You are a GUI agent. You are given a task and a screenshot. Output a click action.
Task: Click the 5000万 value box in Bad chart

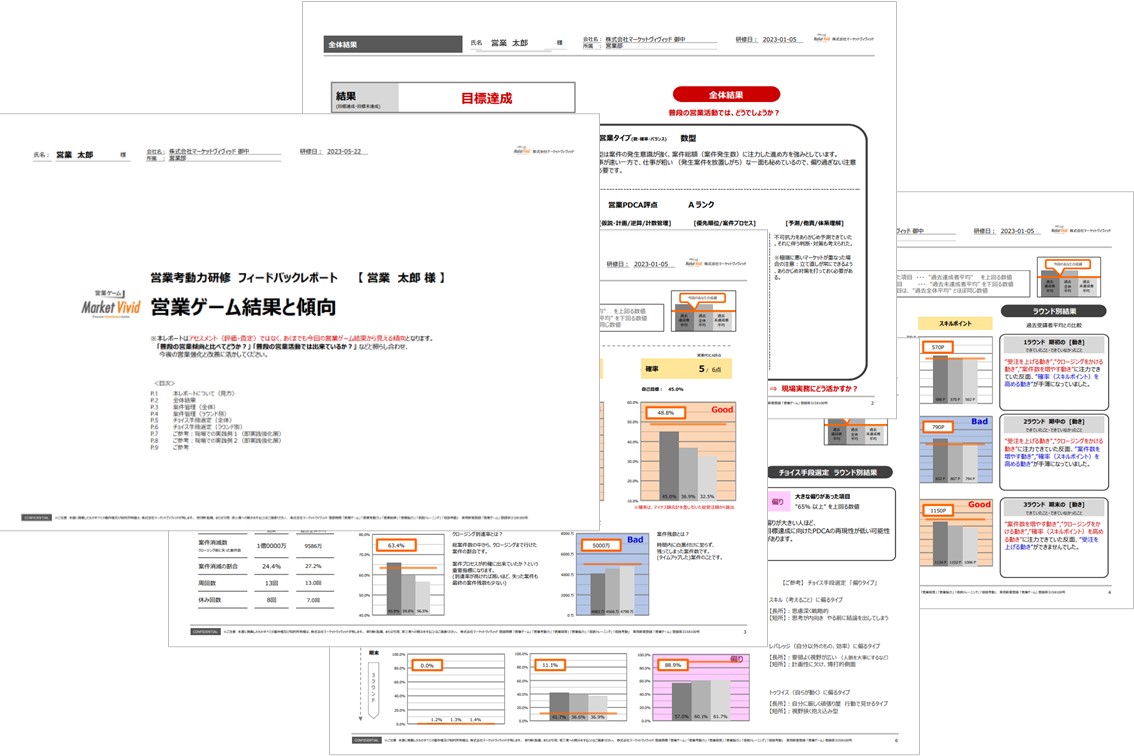[601, 545]
